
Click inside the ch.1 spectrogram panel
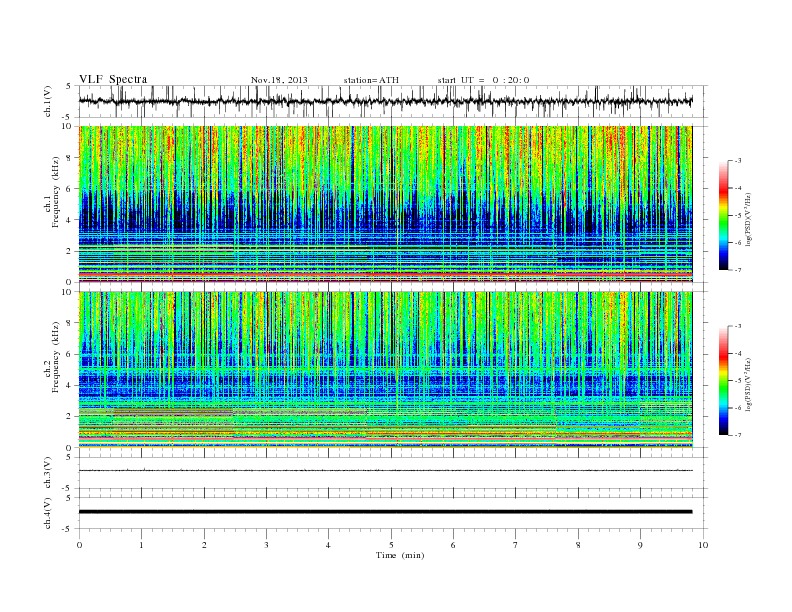click(x=385, y=204)
